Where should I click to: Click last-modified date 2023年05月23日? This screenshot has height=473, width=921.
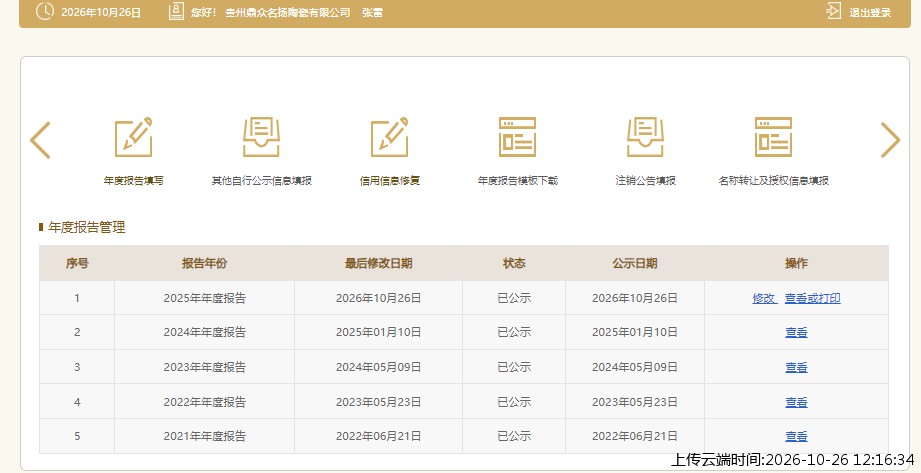point(378,402)
